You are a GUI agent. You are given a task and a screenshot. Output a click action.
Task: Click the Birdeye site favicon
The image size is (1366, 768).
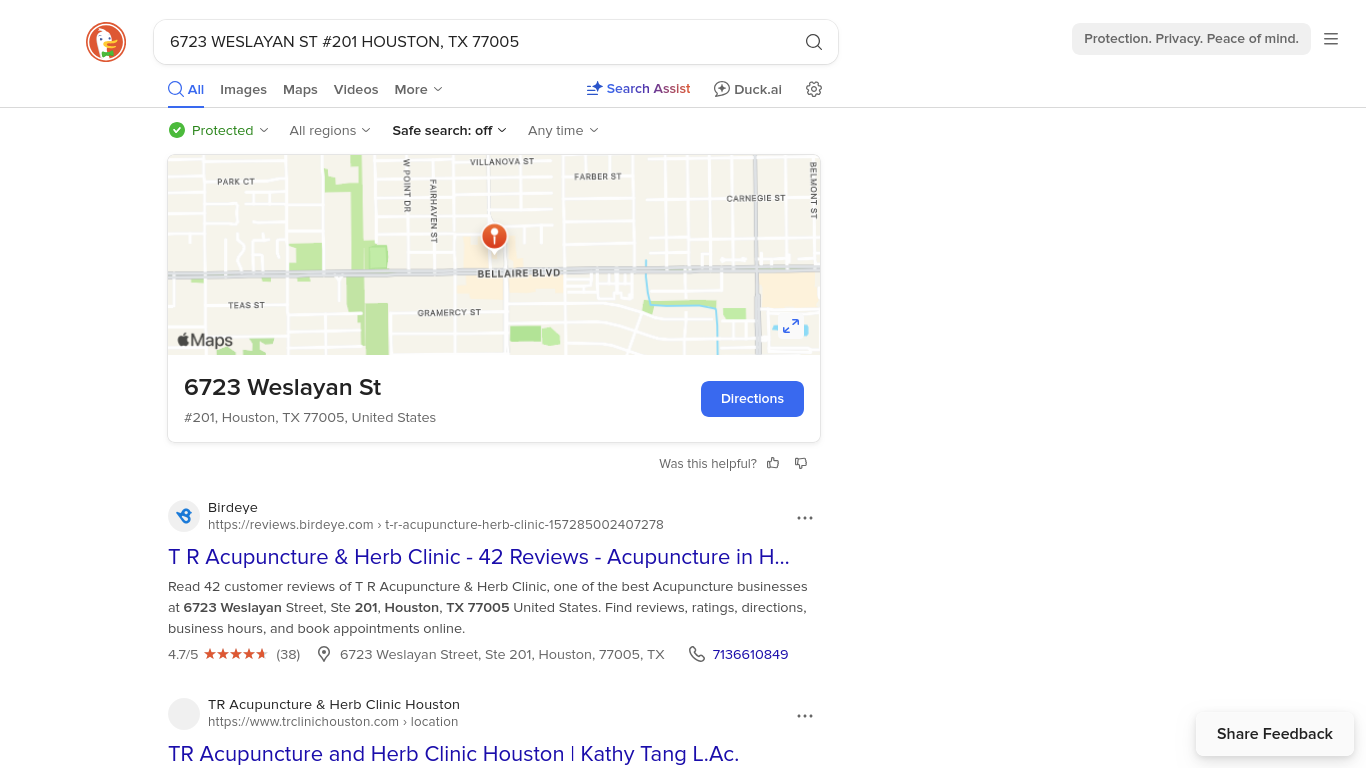coord(184,516)
